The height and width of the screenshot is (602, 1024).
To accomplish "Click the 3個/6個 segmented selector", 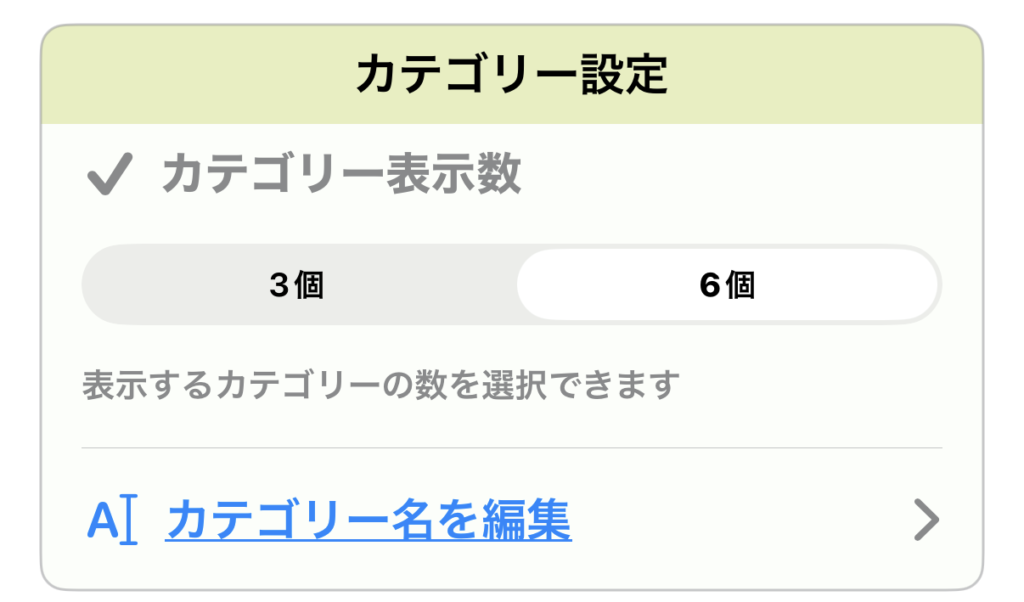I will point(512,284).
